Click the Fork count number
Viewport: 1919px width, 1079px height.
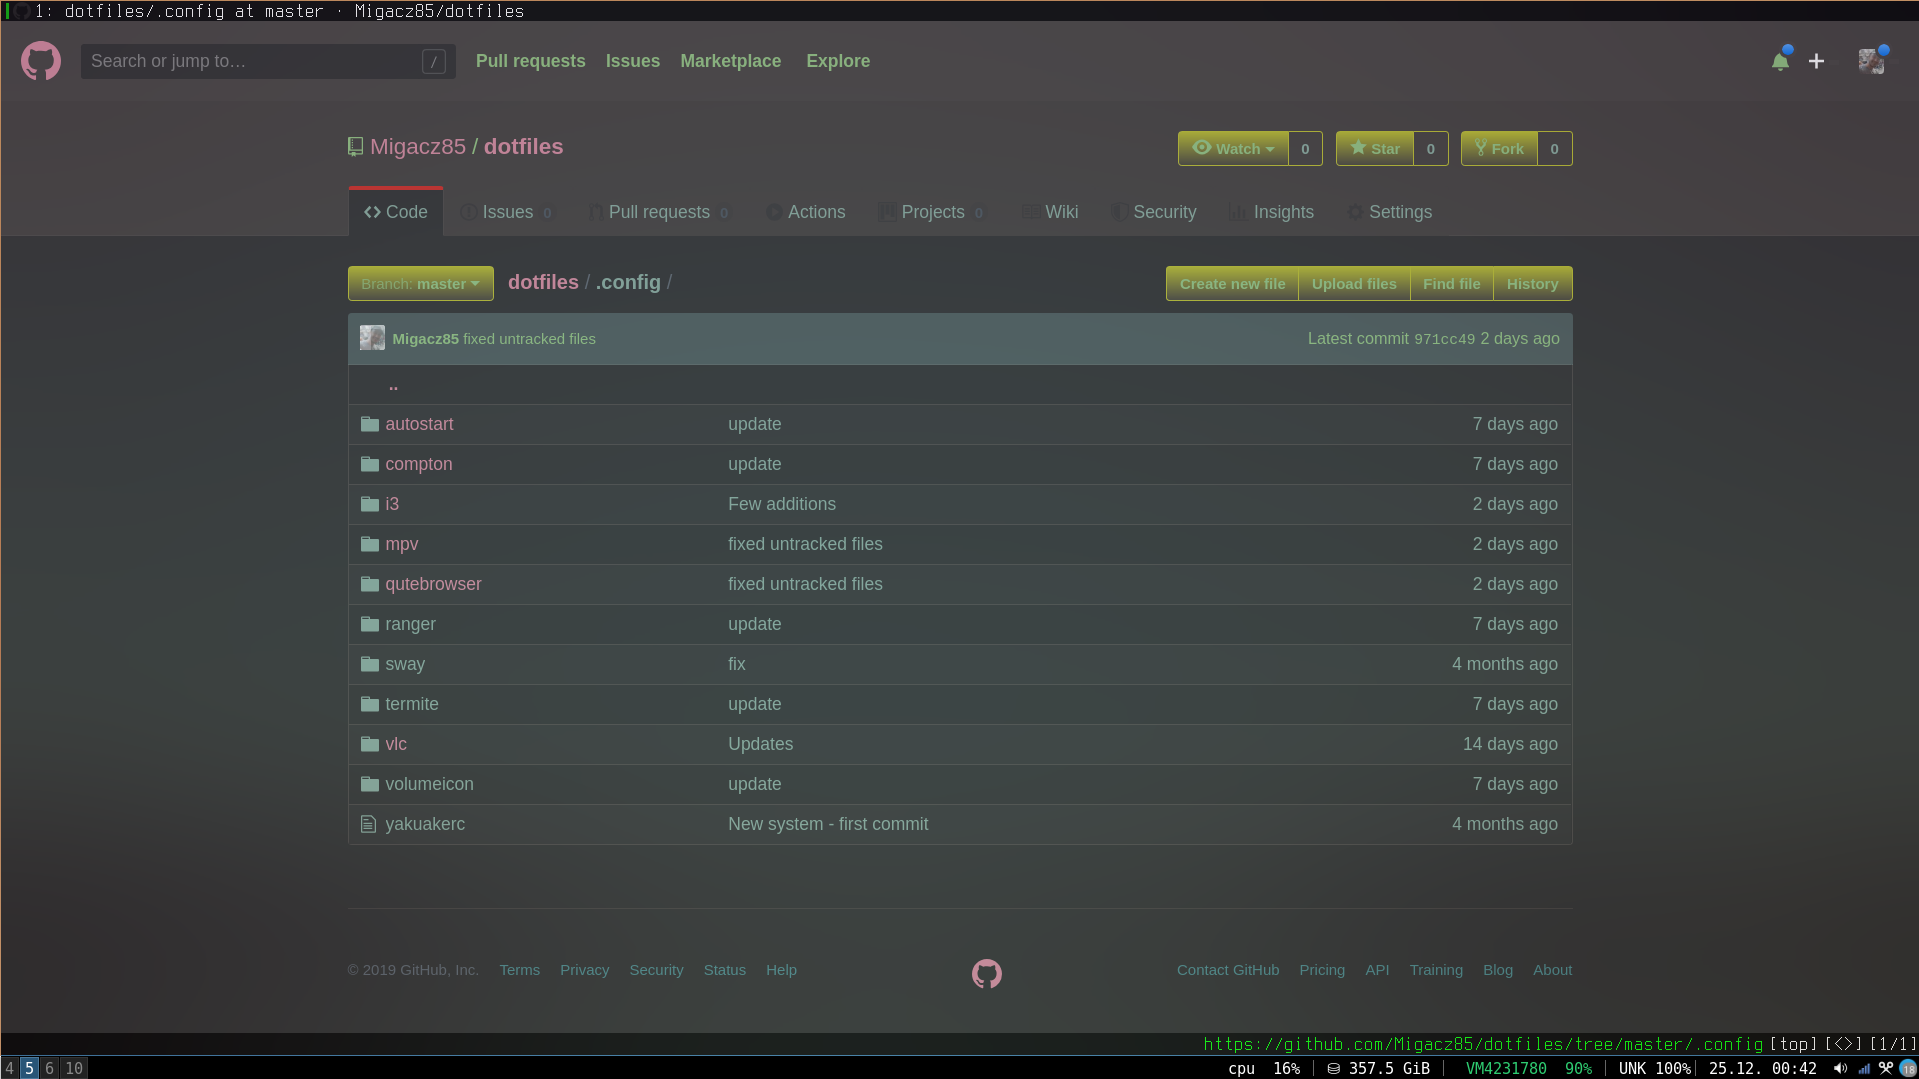tap(1554, 148)
